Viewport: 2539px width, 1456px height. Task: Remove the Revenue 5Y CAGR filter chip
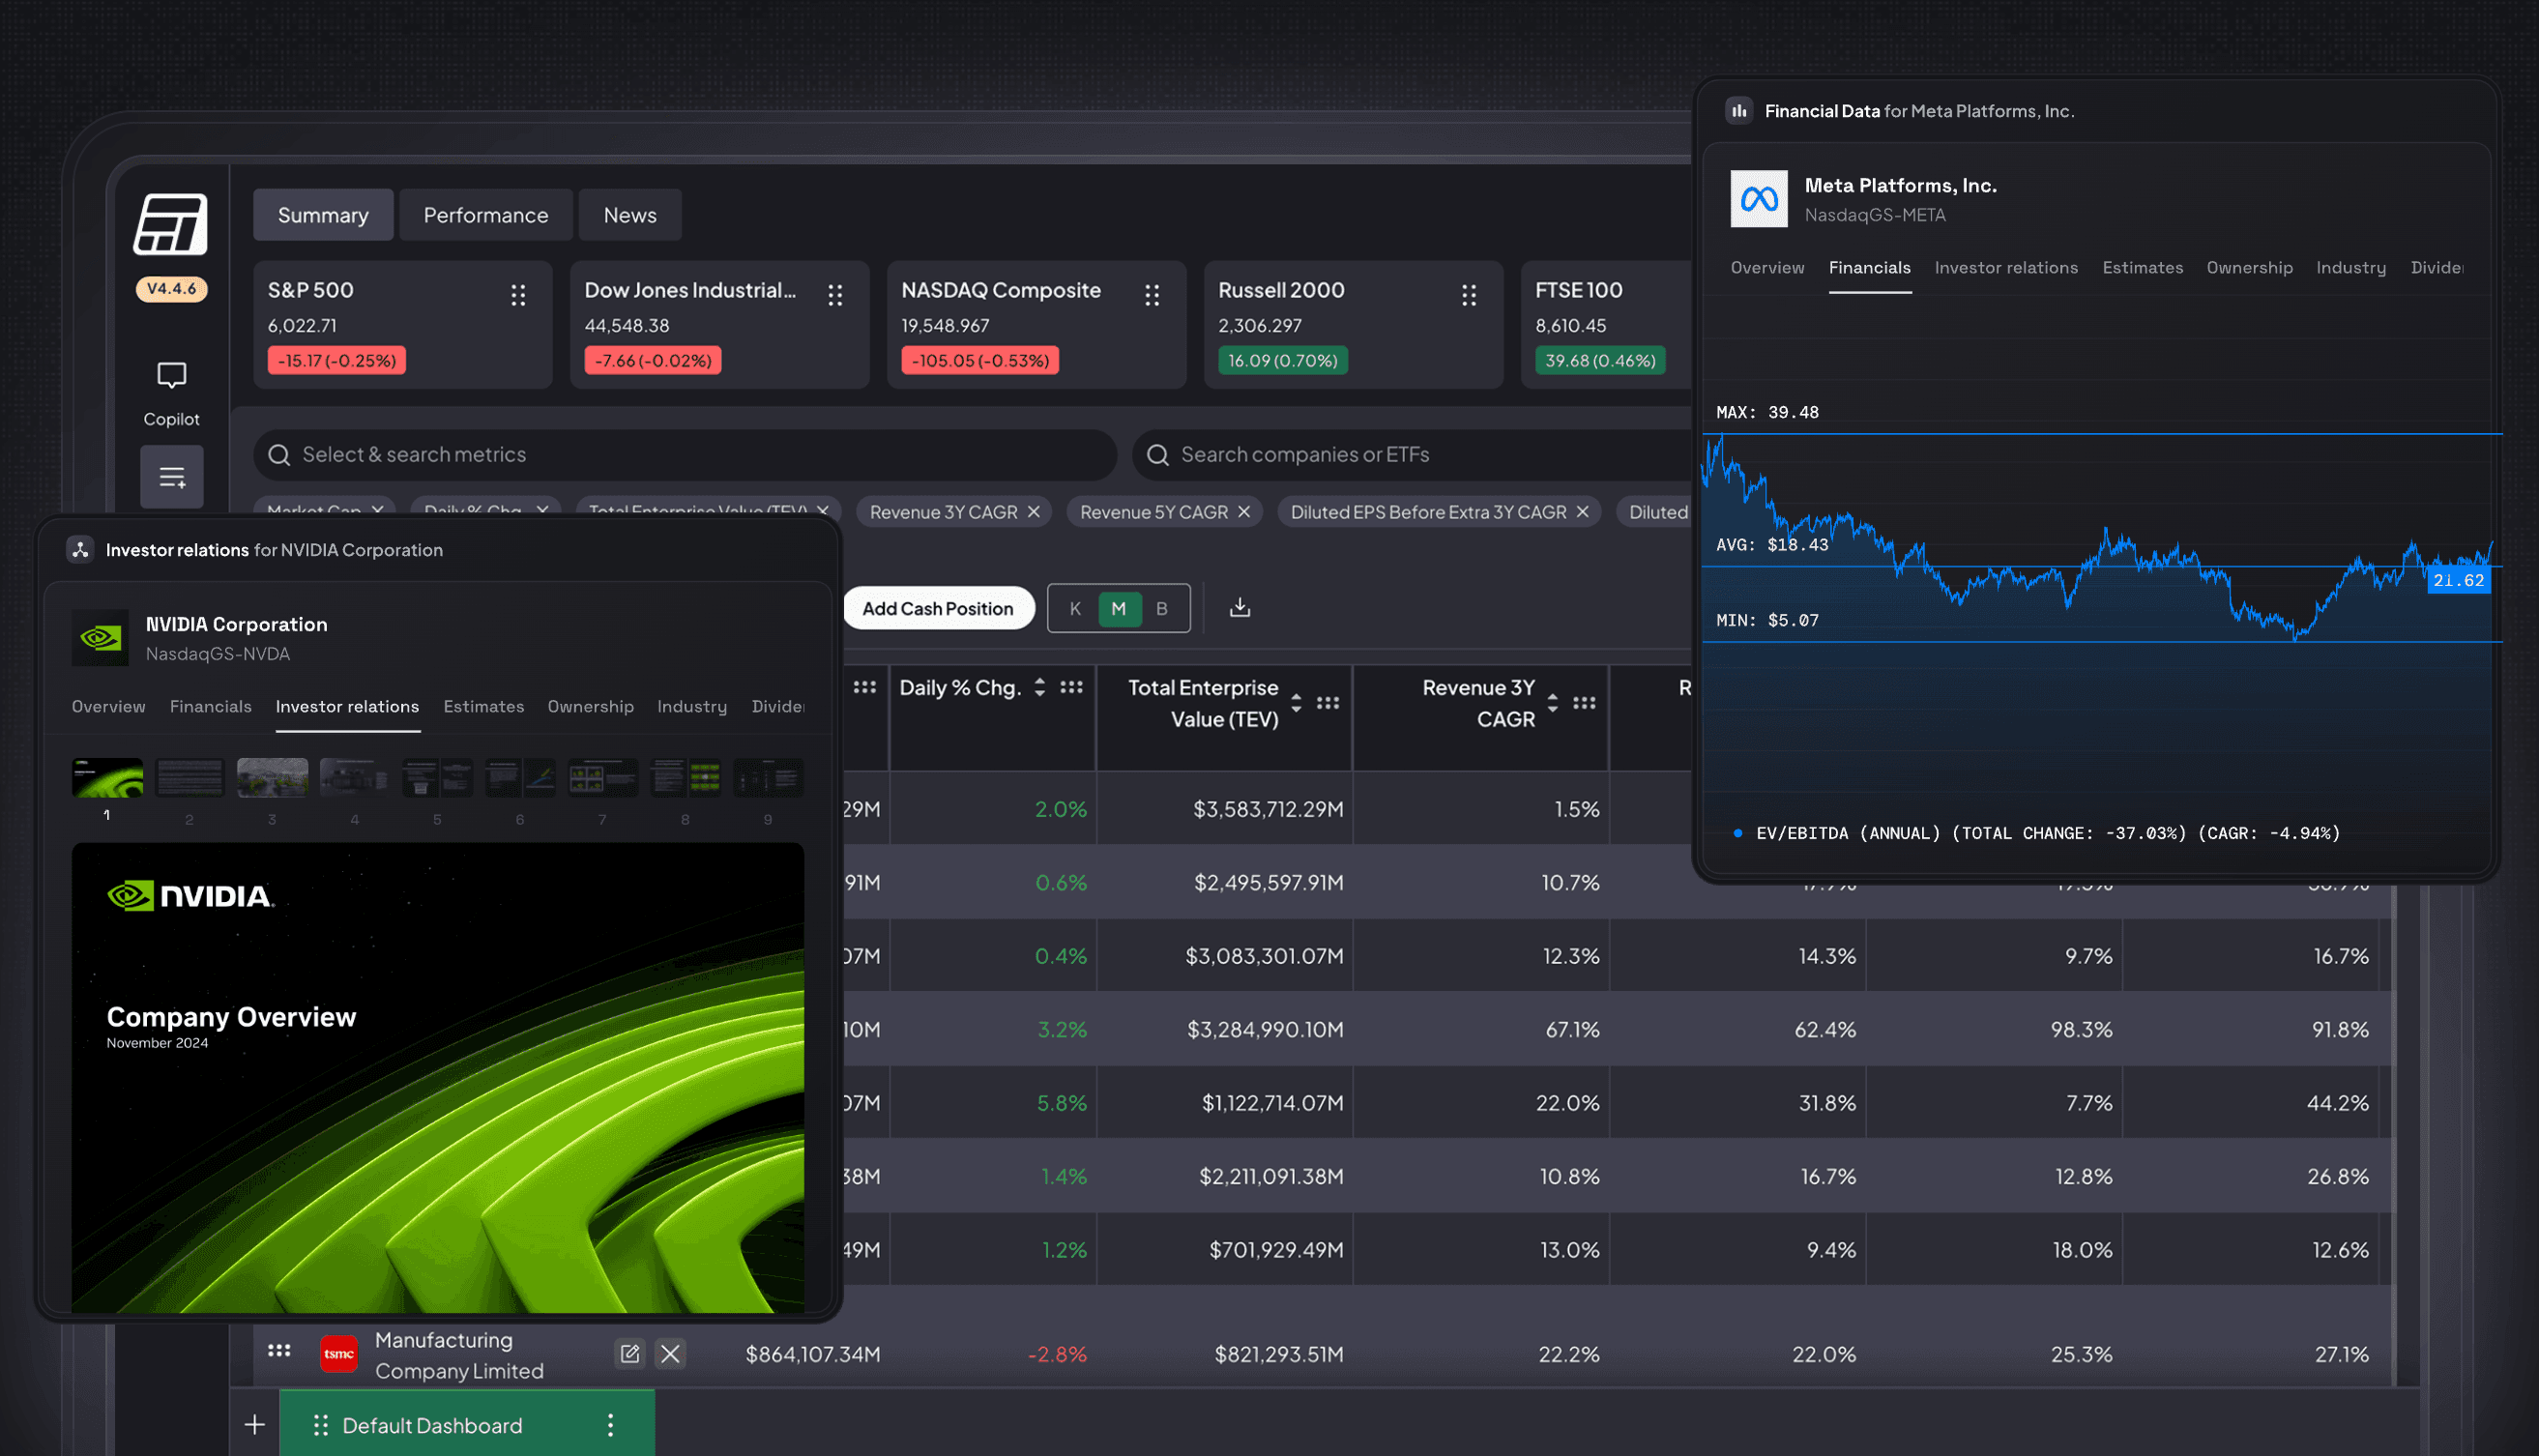pyautogui.click(x=1243, y=511)
